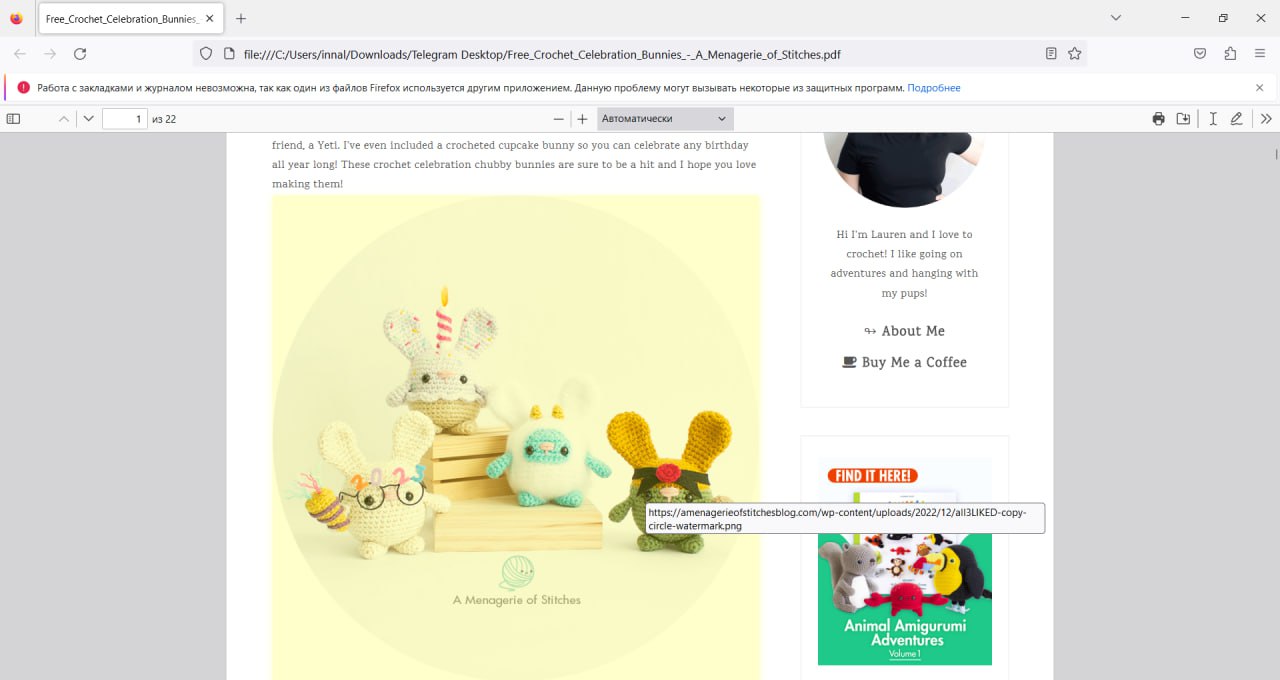Dismiss the bookmarks warning notification

point(1260,88)
